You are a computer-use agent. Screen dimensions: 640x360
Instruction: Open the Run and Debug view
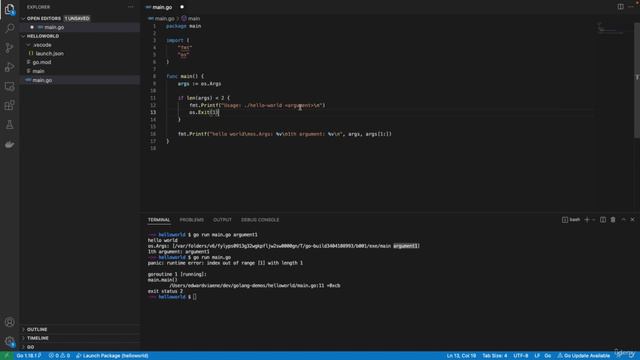click(9, 67)
